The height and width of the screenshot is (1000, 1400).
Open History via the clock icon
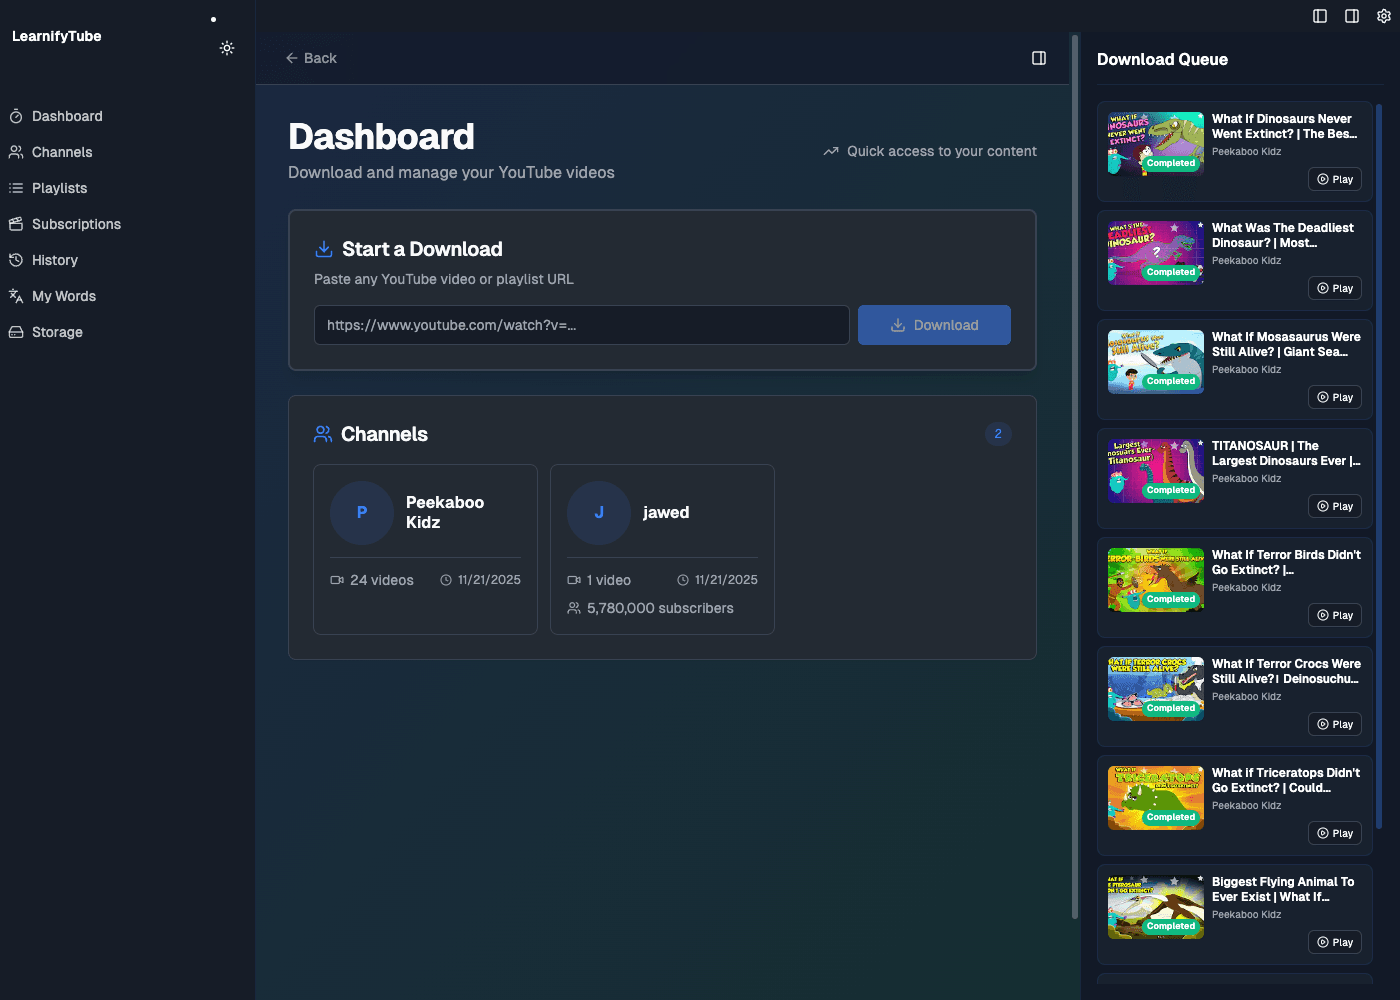[15, 260]
